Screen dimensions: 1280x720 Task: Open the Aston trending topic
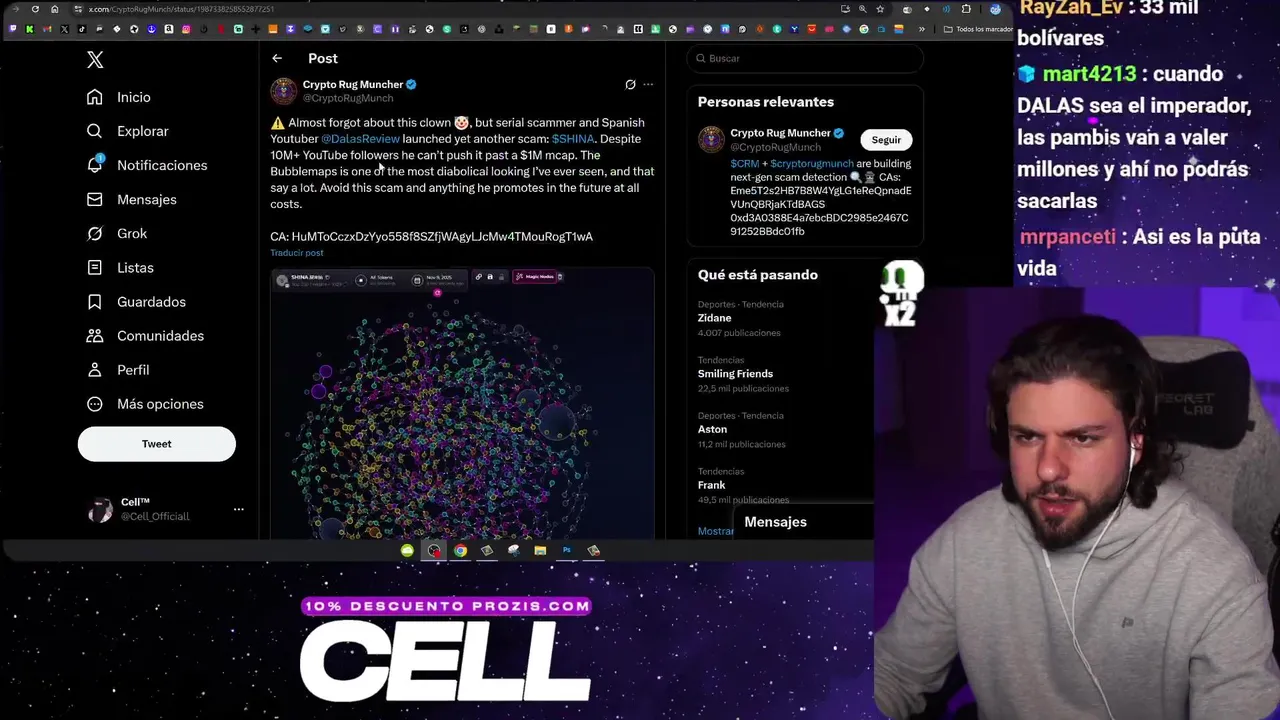712,430
